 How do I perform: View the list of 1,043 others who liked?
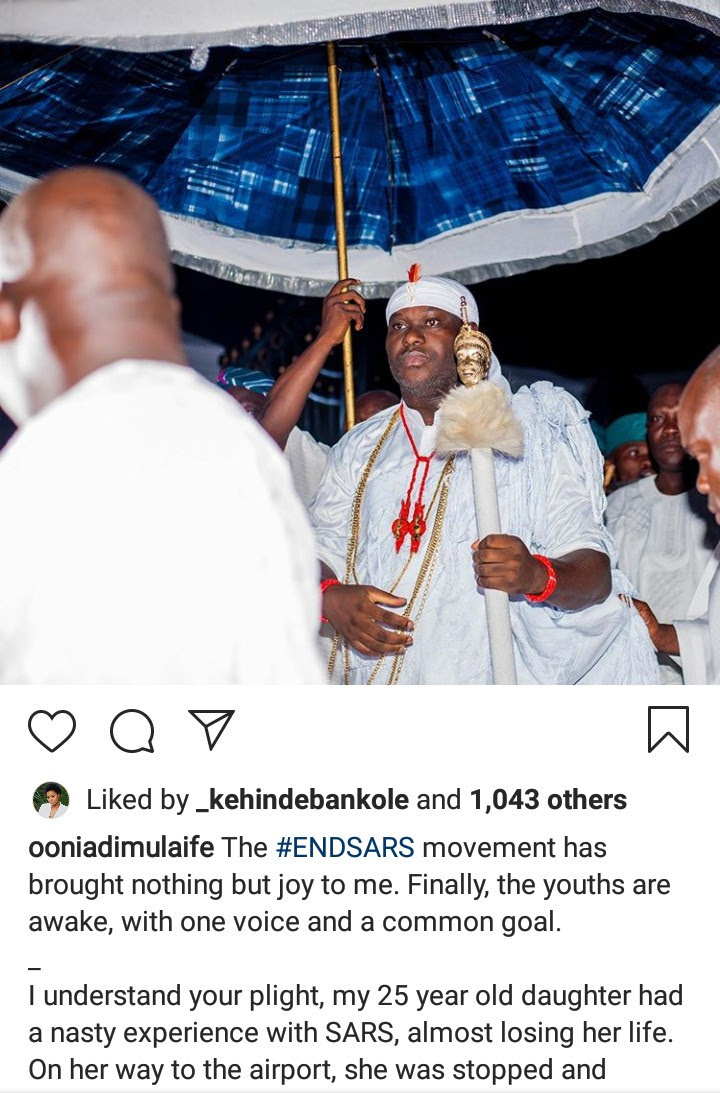point(548,800)
